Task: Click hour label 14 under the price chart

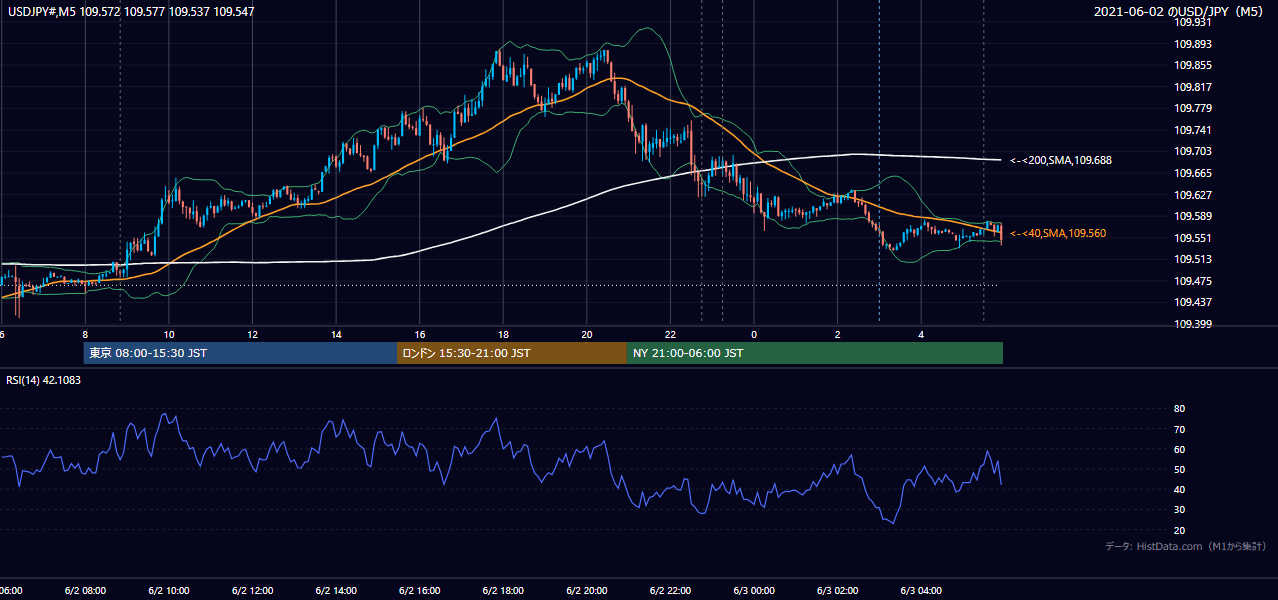Action: pos(337,334)
